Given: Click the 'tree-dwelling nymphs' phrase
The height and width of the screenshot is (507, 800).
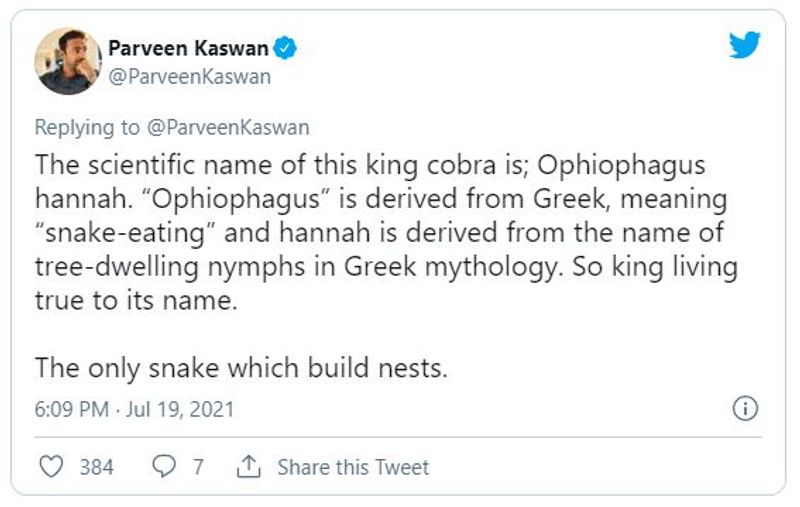Looking at the screenshot, I should click(170, 267).
